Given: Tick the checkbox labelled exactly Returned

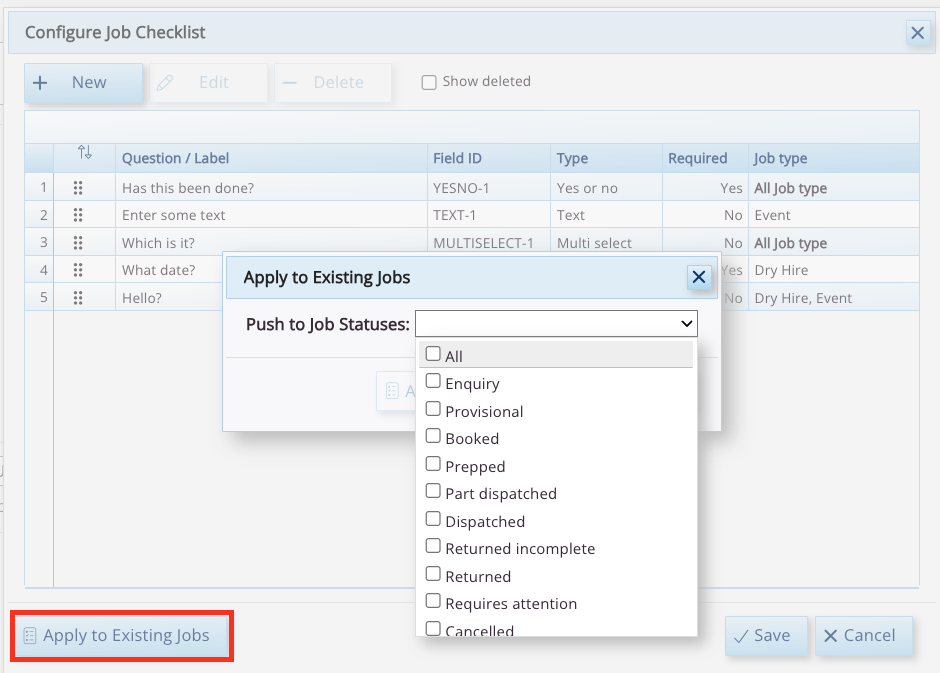Looking at the screenshot, I should click(433, 574).
